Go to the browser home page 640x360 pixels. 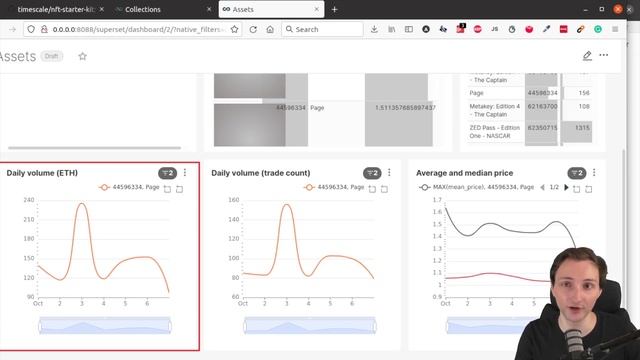270,29
